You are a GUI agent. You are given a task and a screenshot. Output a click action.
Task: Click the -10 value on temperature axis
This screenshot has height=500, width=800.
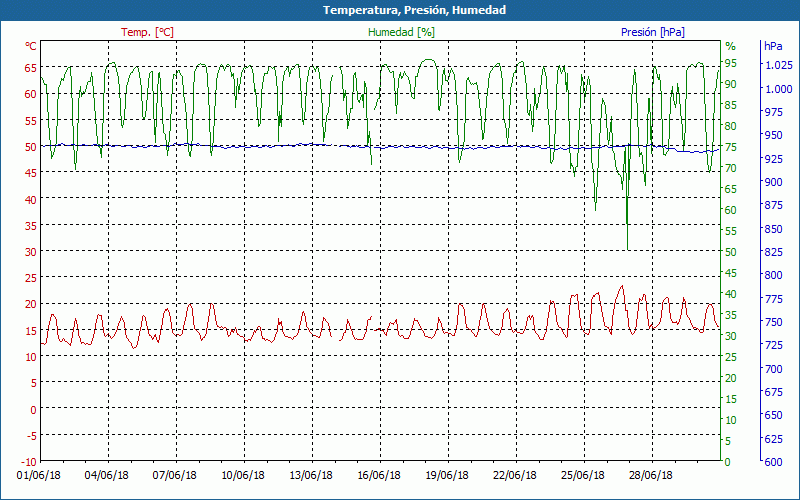point(29,462)
